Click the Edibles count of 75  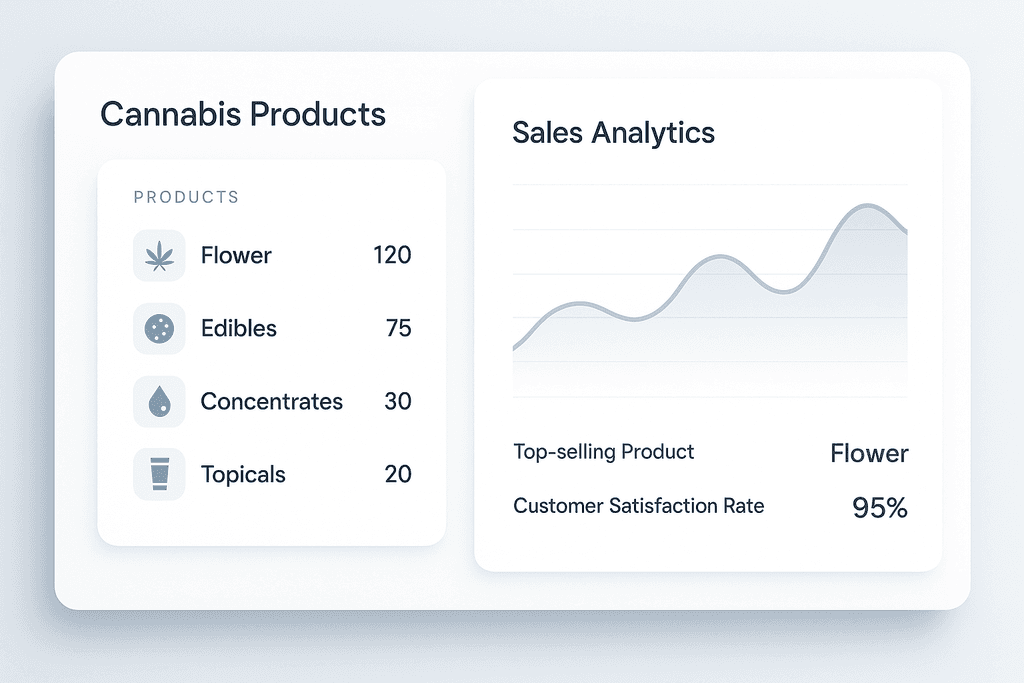coord(398,328)
